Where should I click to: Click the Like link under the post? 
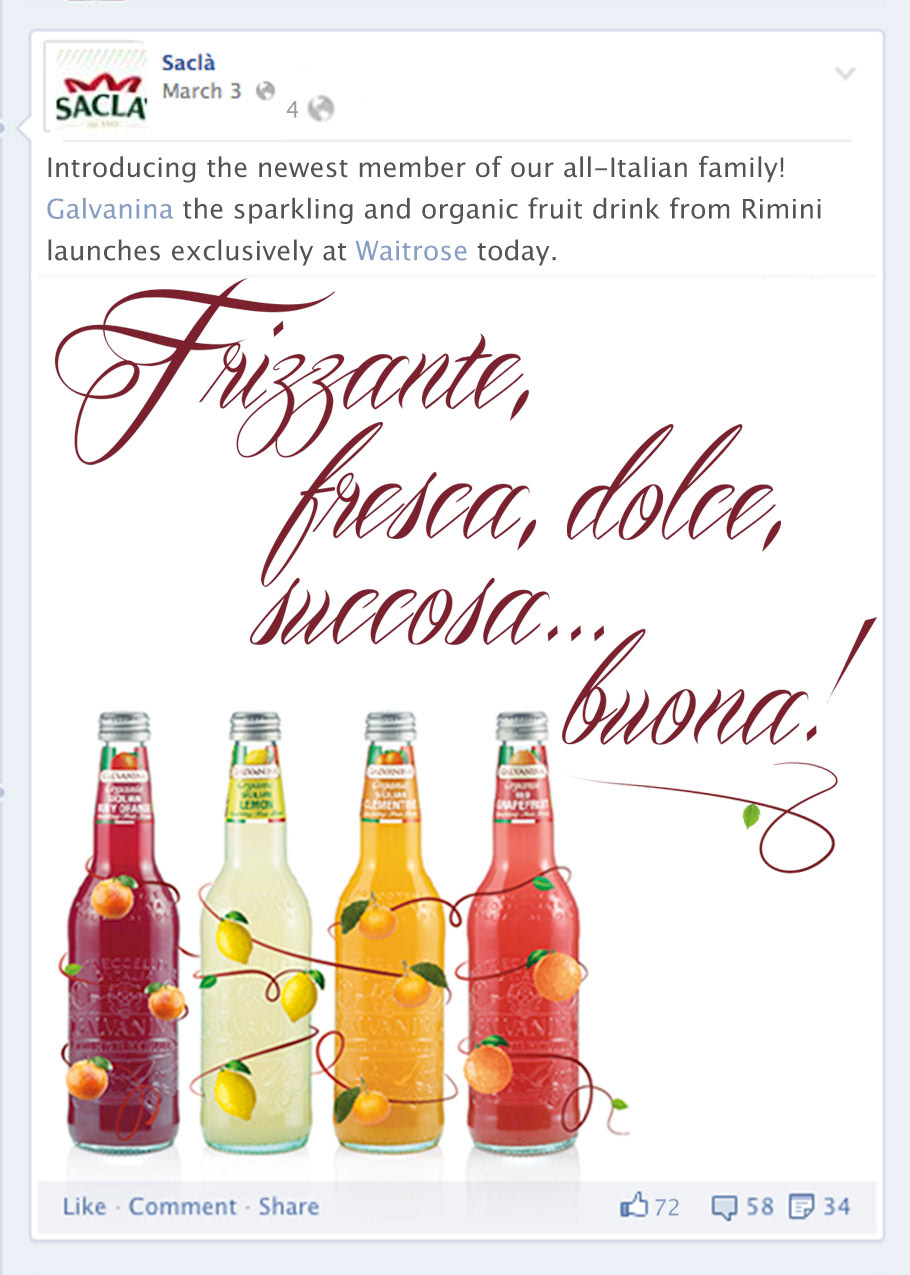pos(84,1206)
